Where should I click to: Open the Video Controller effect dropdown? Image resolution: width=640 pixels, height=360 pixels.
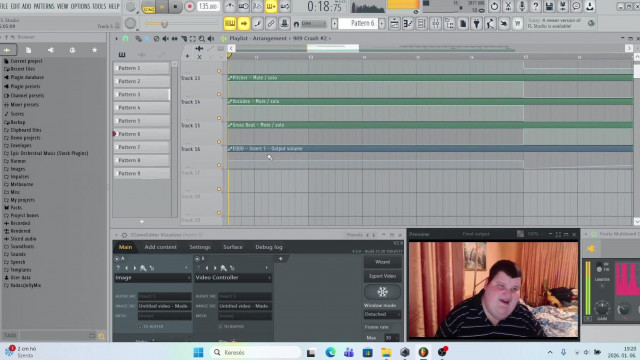pyautogui.click(x=233, y=278)
